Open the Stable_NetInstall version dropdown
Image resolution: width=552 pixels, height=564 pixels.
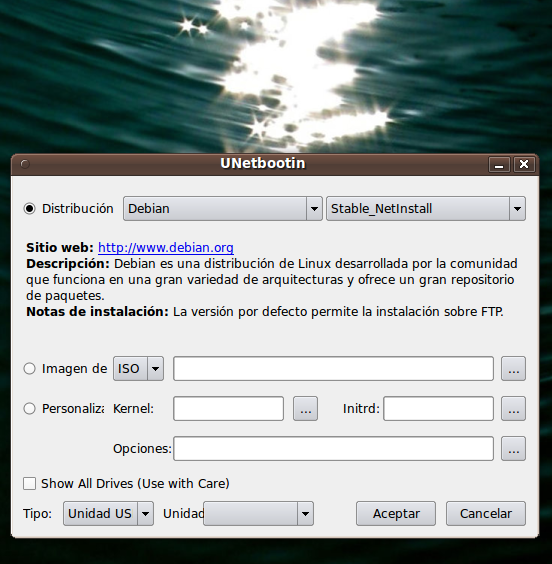pos(426,209)
